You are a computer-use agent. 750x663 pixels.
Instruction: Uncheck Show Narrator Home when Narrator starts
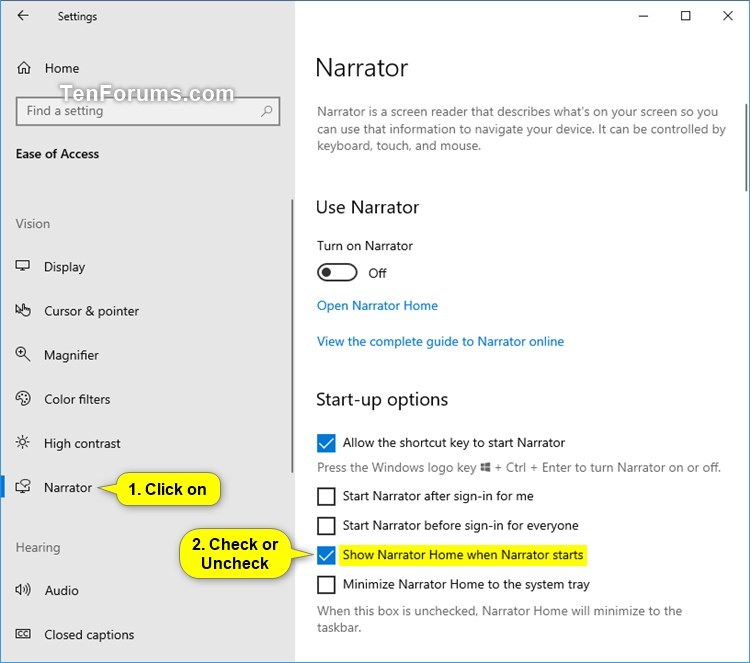point(326,555)
